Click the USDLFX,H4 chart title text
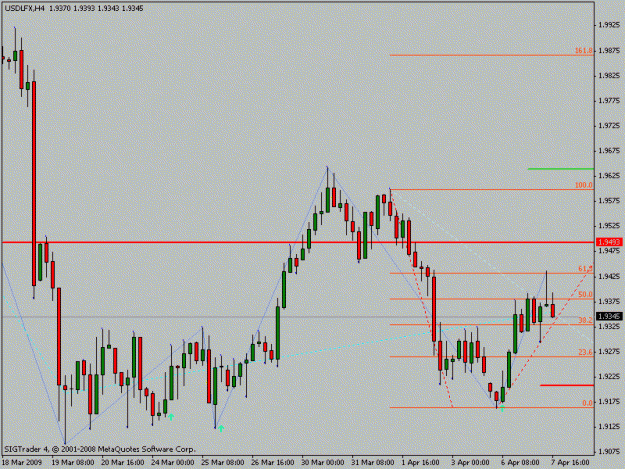The width and height of the screenshot is (625, 469). (24, 8)
